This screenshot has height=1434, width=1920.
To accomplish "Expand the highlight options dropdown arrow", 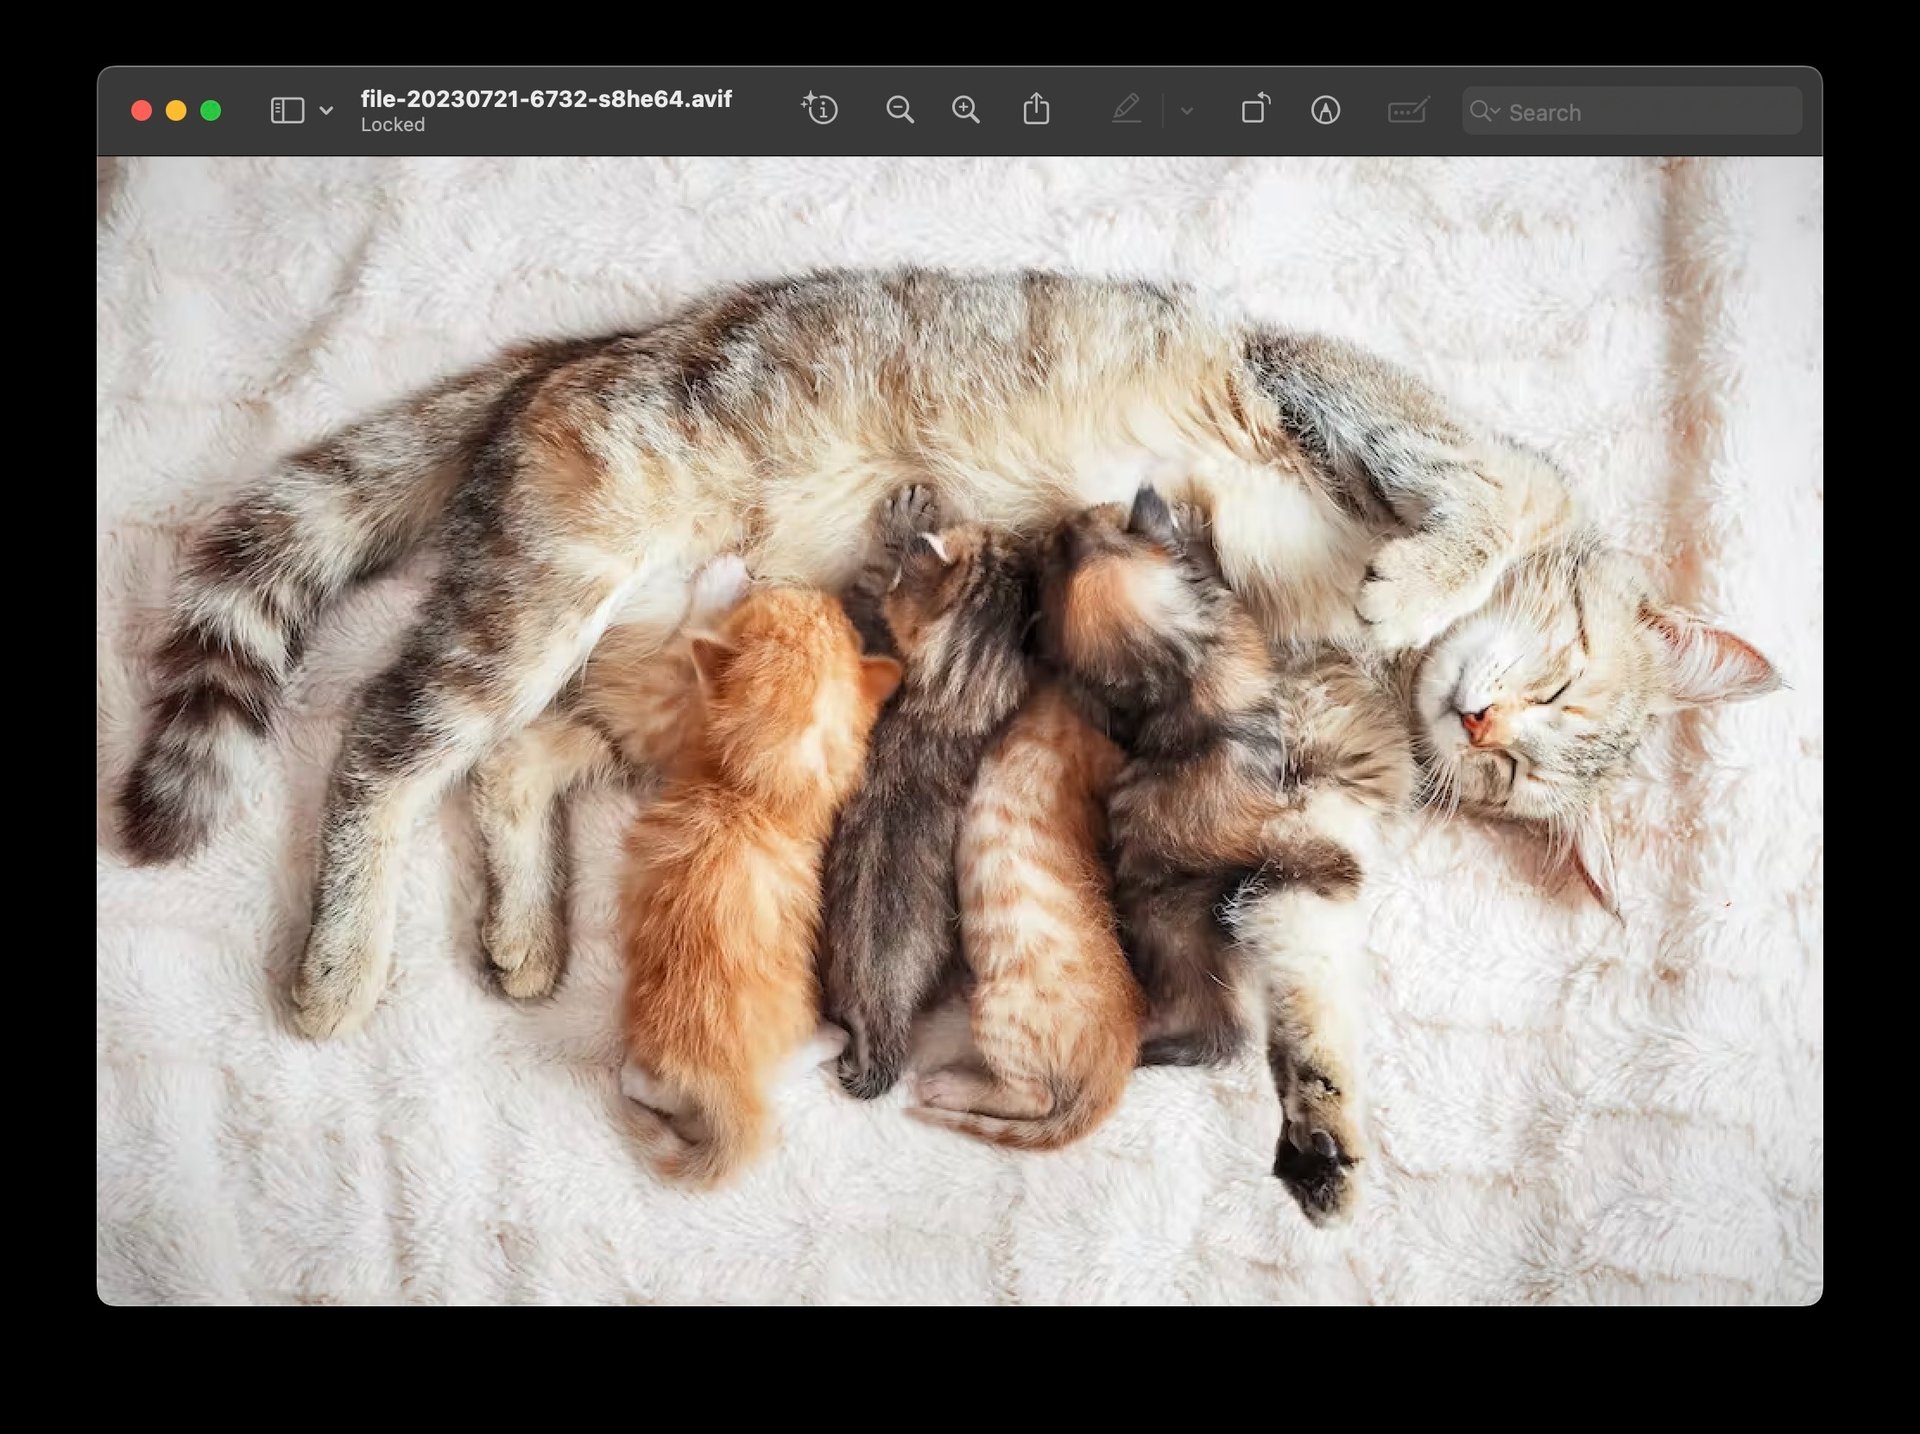I will [x=1187, y=111].
